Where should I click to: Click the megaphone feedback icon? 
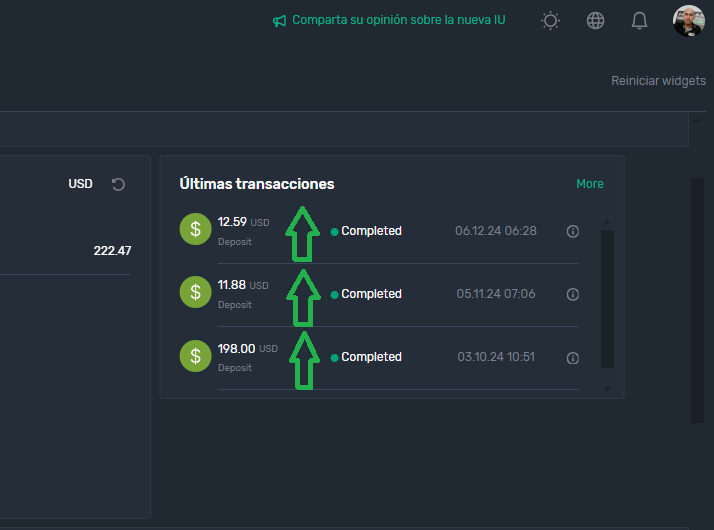click(x=279, y=21)
